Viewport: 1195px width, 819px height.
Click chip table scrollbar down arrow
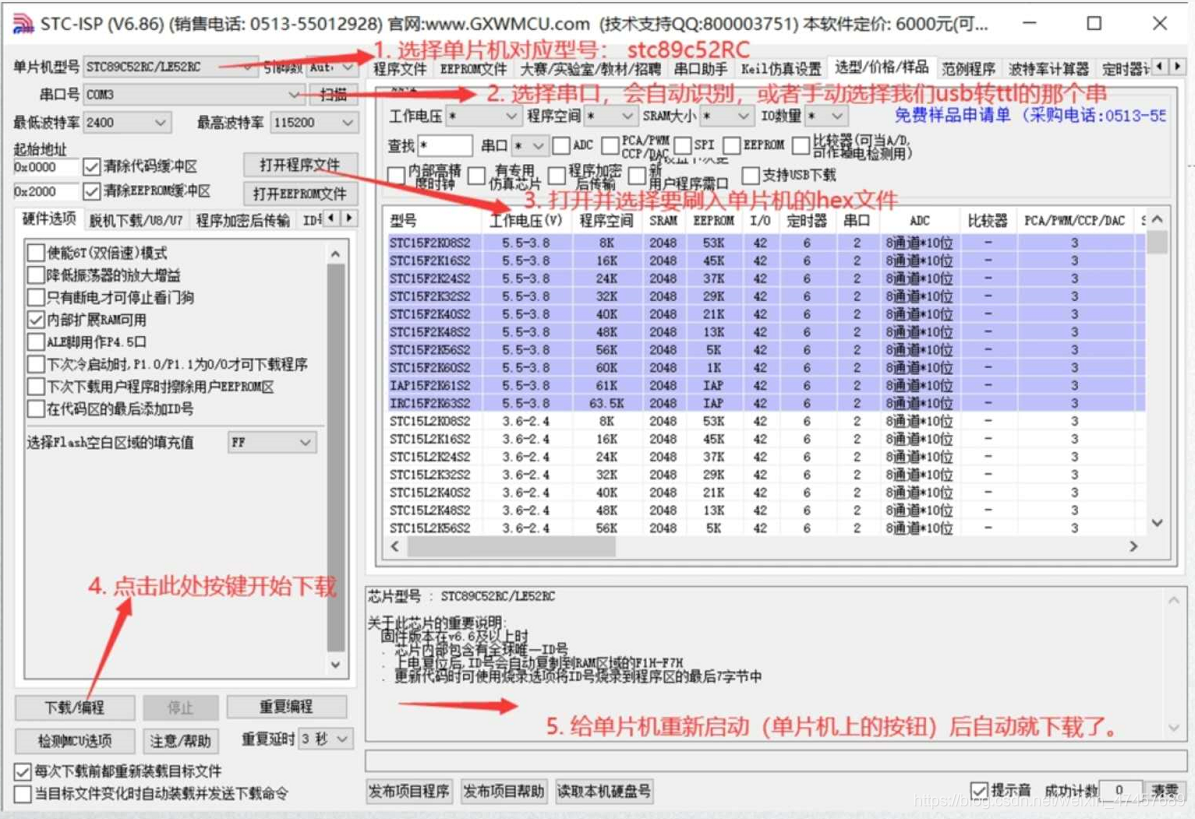tap(1158, 523)
